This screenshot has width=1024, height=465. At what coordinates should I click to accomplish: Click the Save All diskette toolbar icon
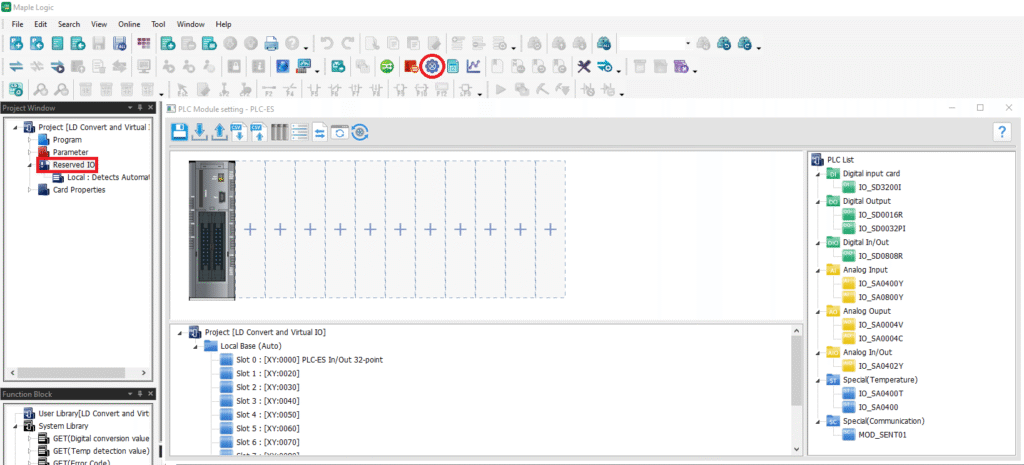120,44
